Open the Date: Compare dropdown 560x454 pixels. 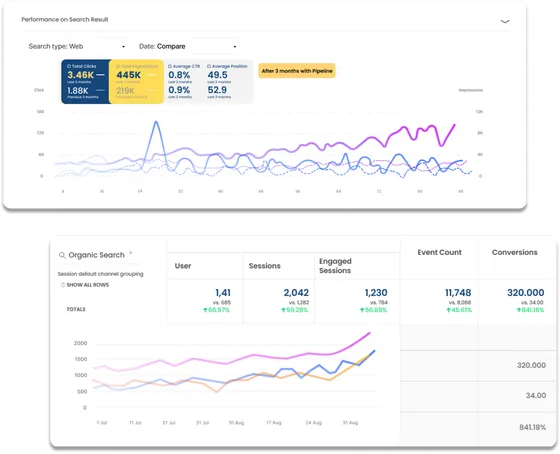coord(187,46)
